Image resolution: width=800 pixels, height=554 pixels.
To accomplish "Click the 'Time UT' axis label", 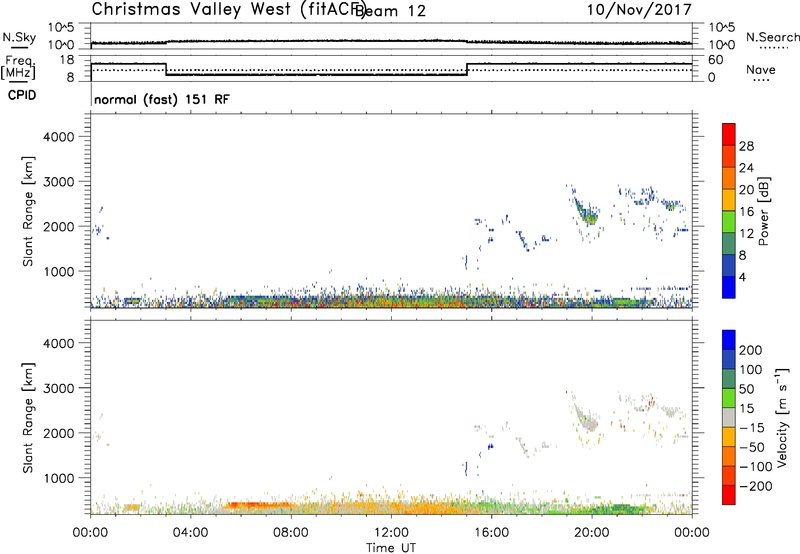I will pyautogui.click(x=391, y=548).
